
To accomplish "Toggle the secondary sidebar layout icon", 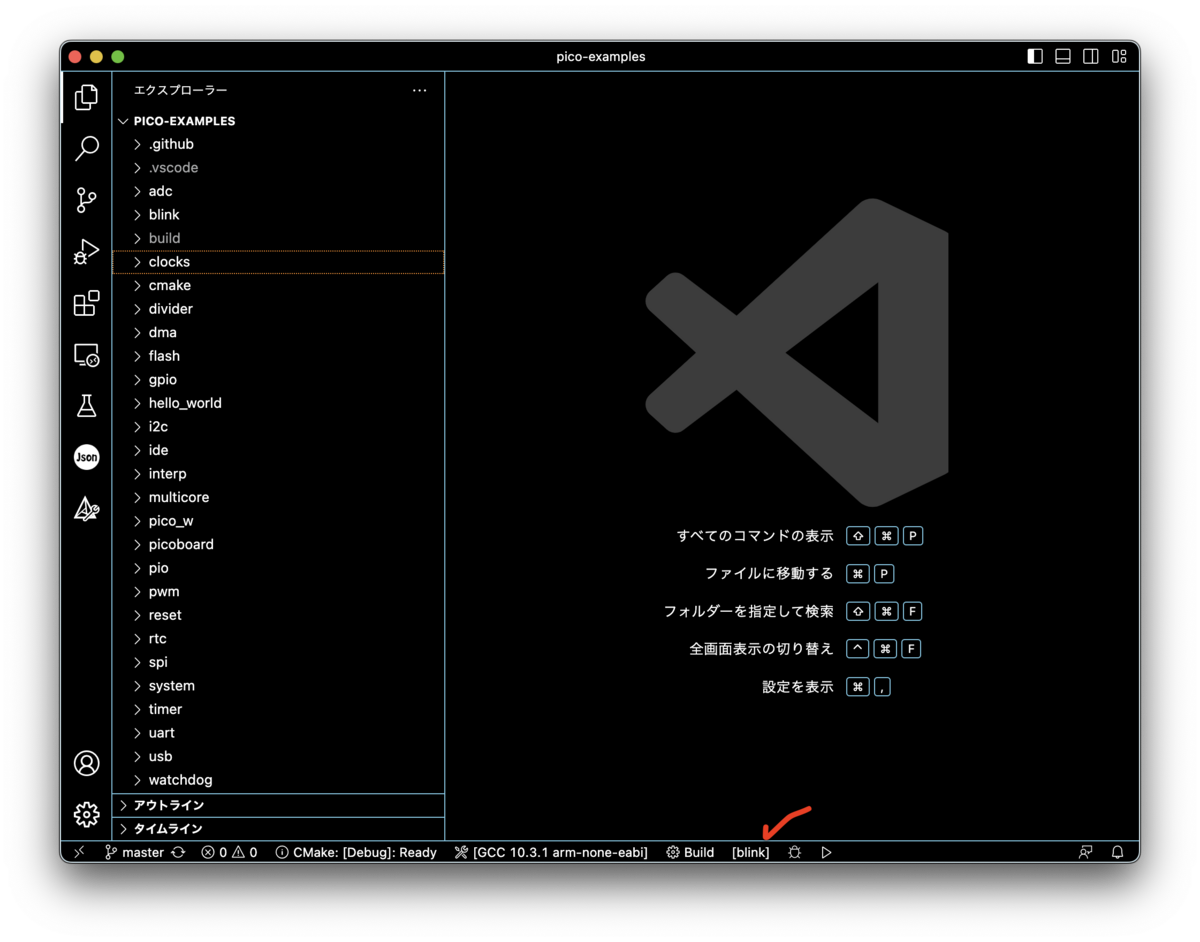I will [1091, 56].
